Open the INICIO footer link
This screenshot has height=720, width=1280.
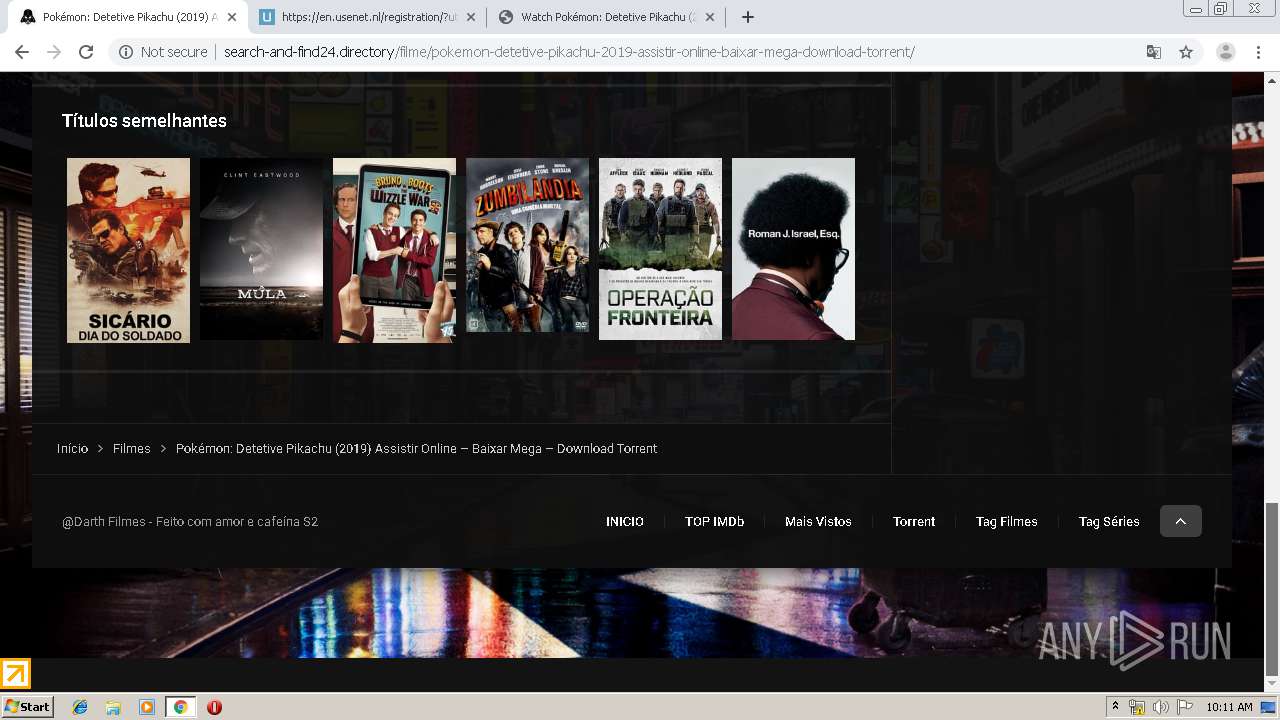(x=625, y=521)
